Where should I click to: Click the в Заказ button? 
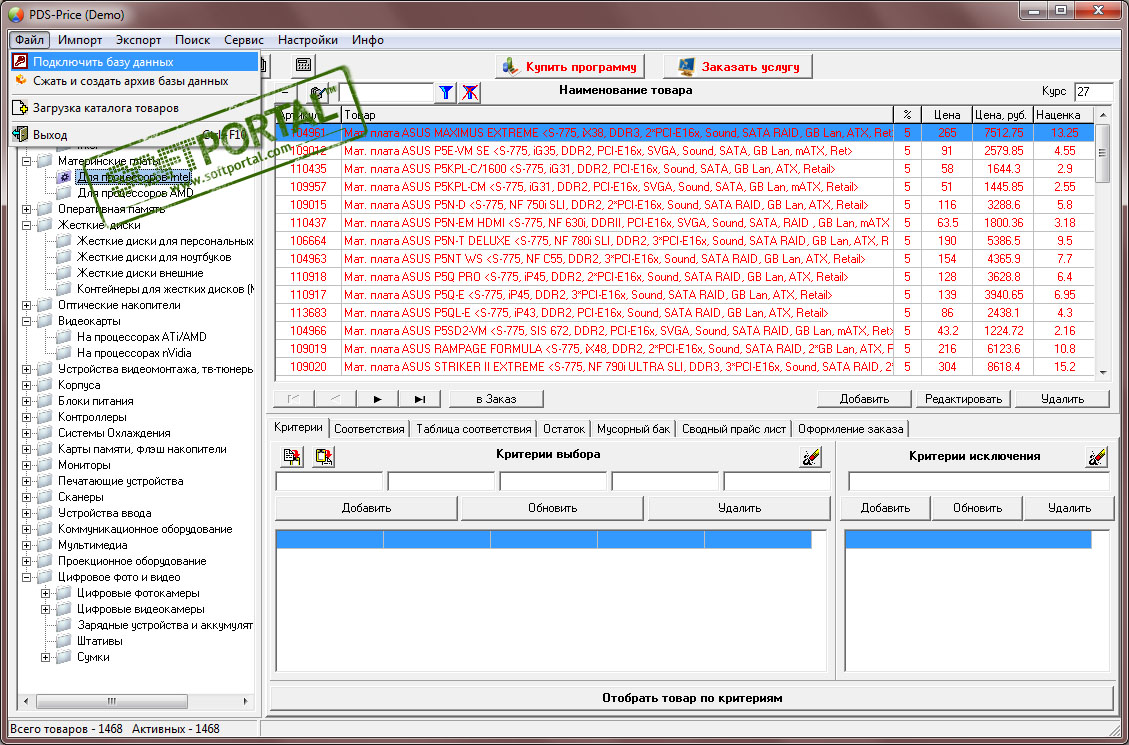coord(496,399)
